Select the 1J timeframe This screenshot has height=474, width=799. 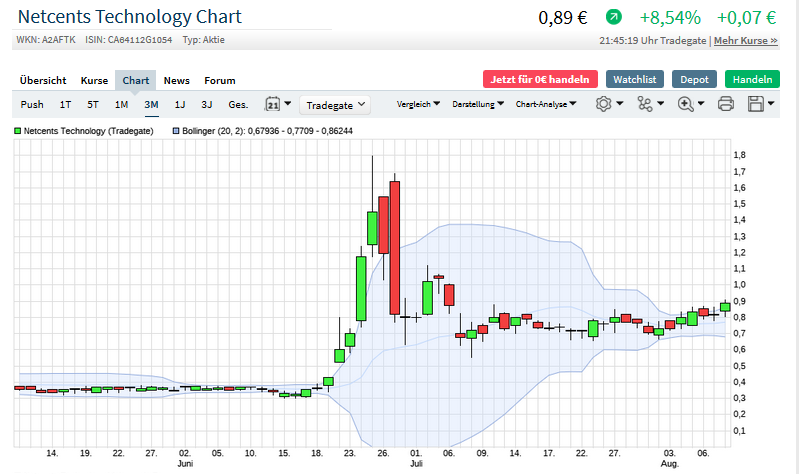pos(180,104)
